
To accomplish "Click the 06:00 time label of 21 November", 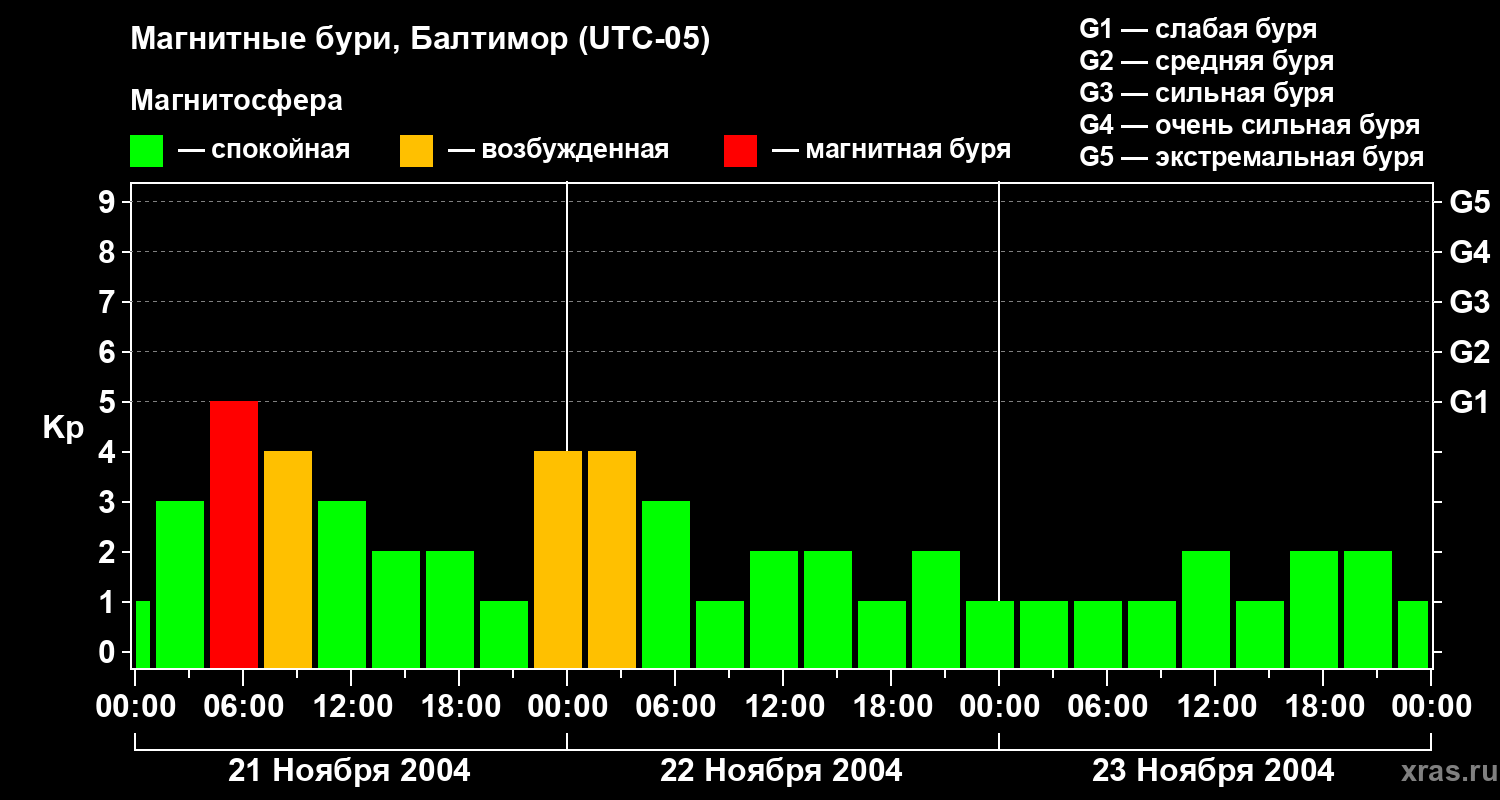I will 243,707.
